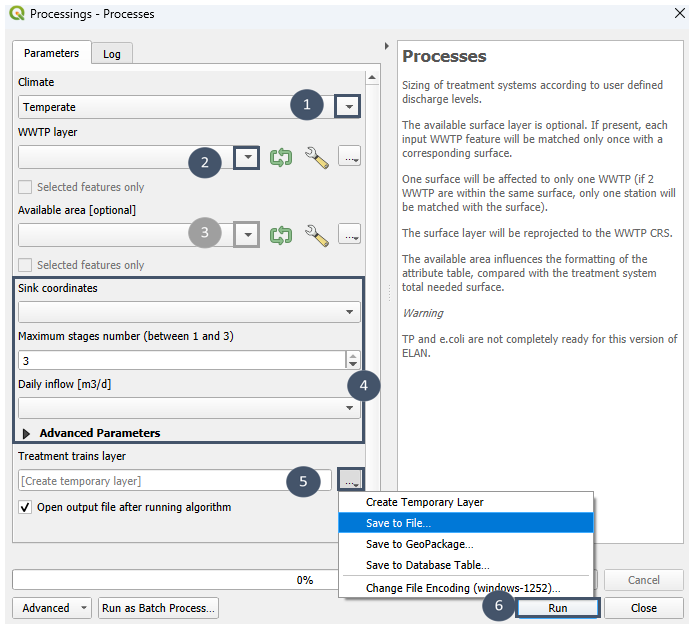Click the Treatment trains layer input field

160,481
